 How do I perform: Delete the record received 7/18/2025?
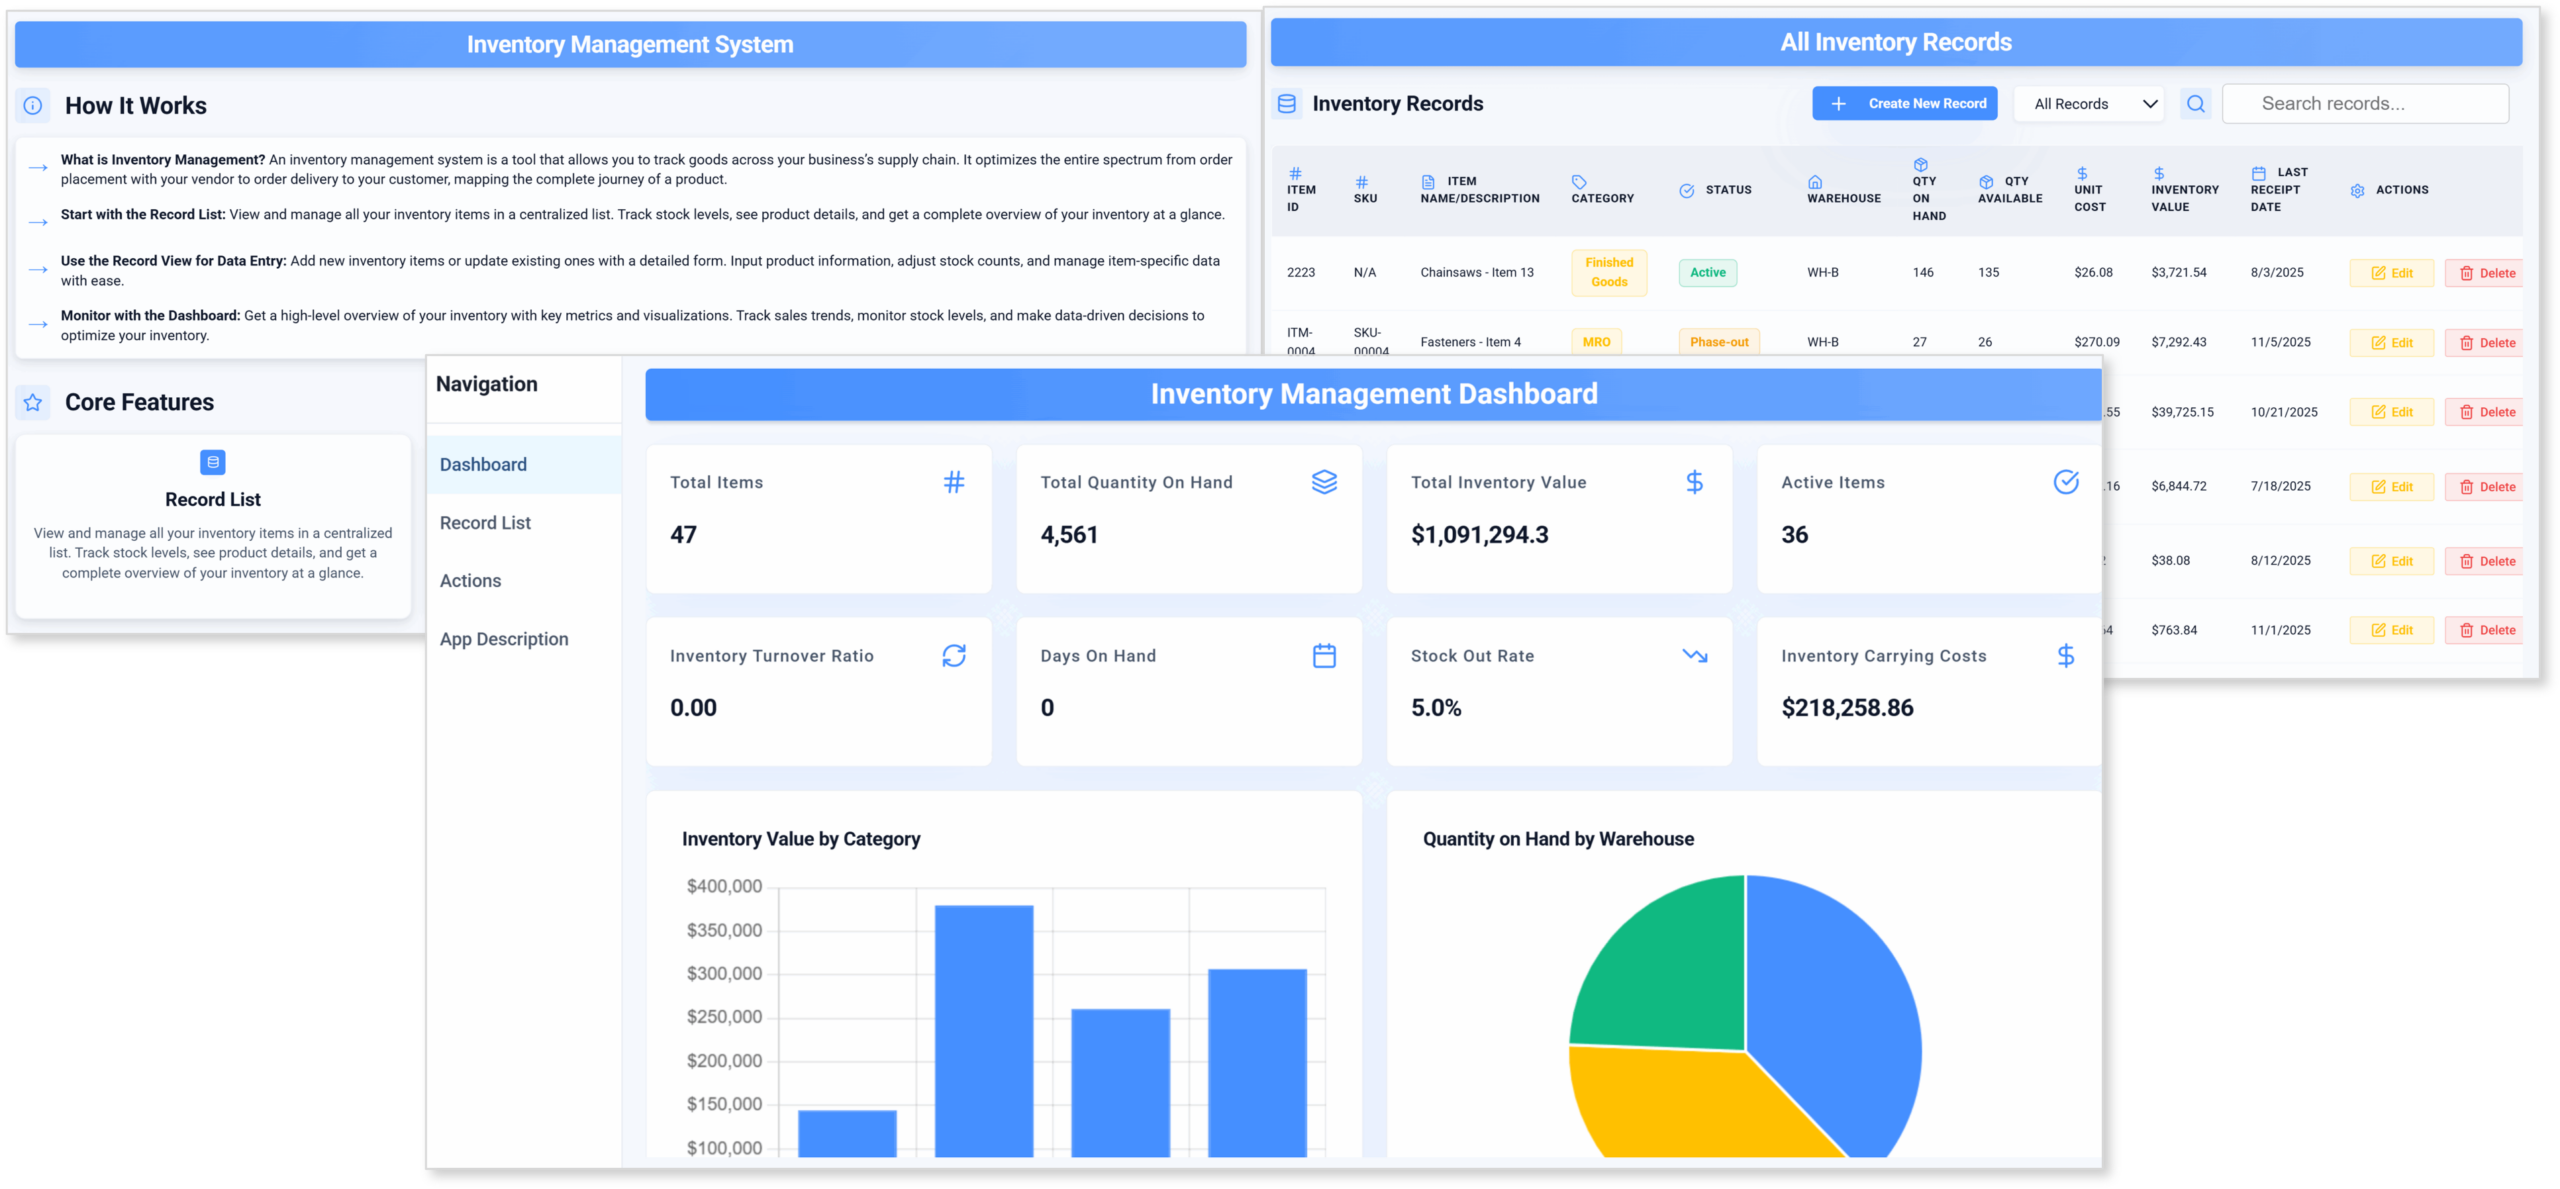(2484, 487)
